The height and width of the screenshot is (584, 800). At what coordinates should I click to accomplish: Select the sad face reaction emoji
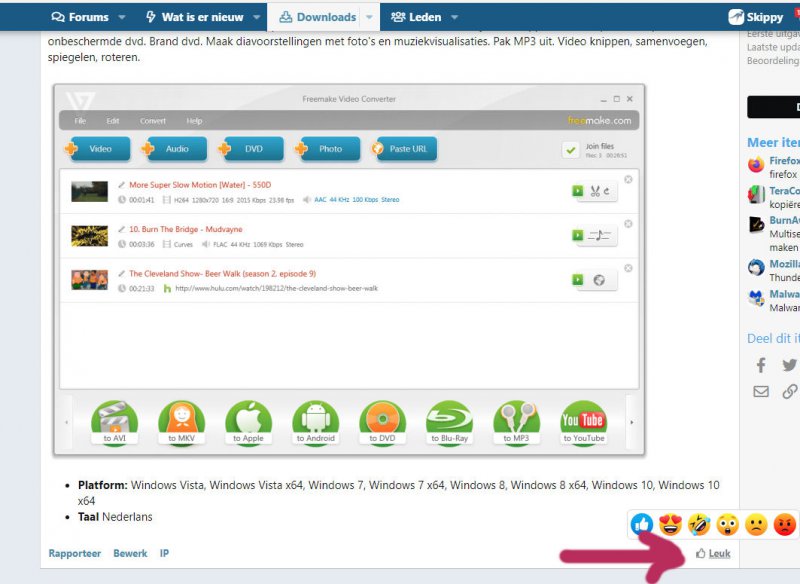point(756,524)
